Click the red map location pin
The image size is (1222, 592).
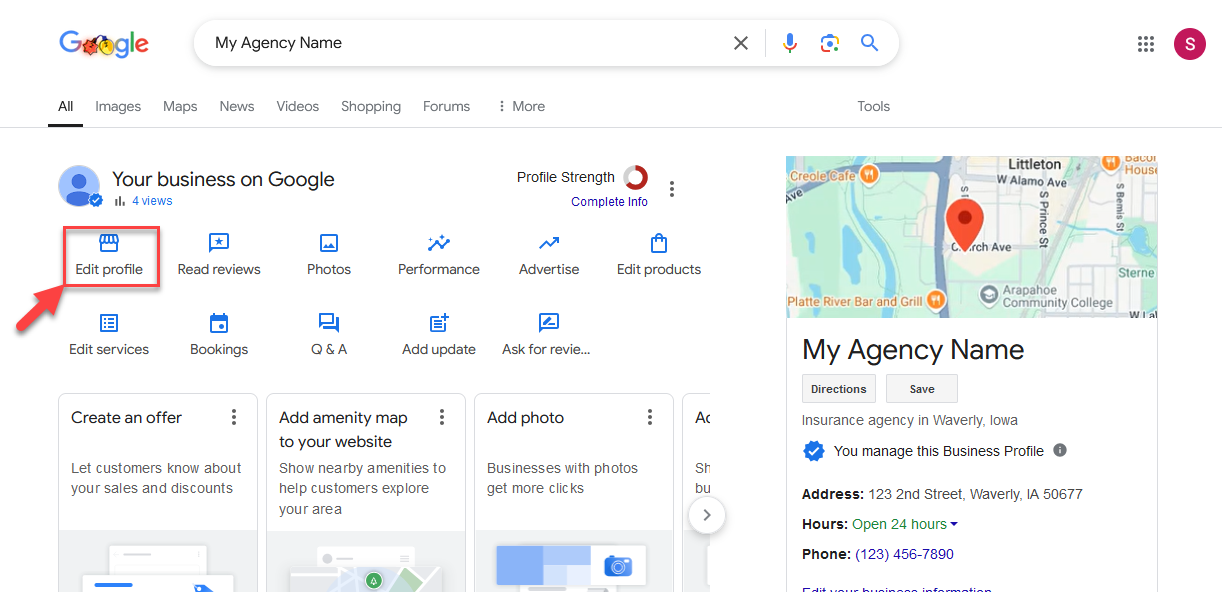tap(965, 223)
